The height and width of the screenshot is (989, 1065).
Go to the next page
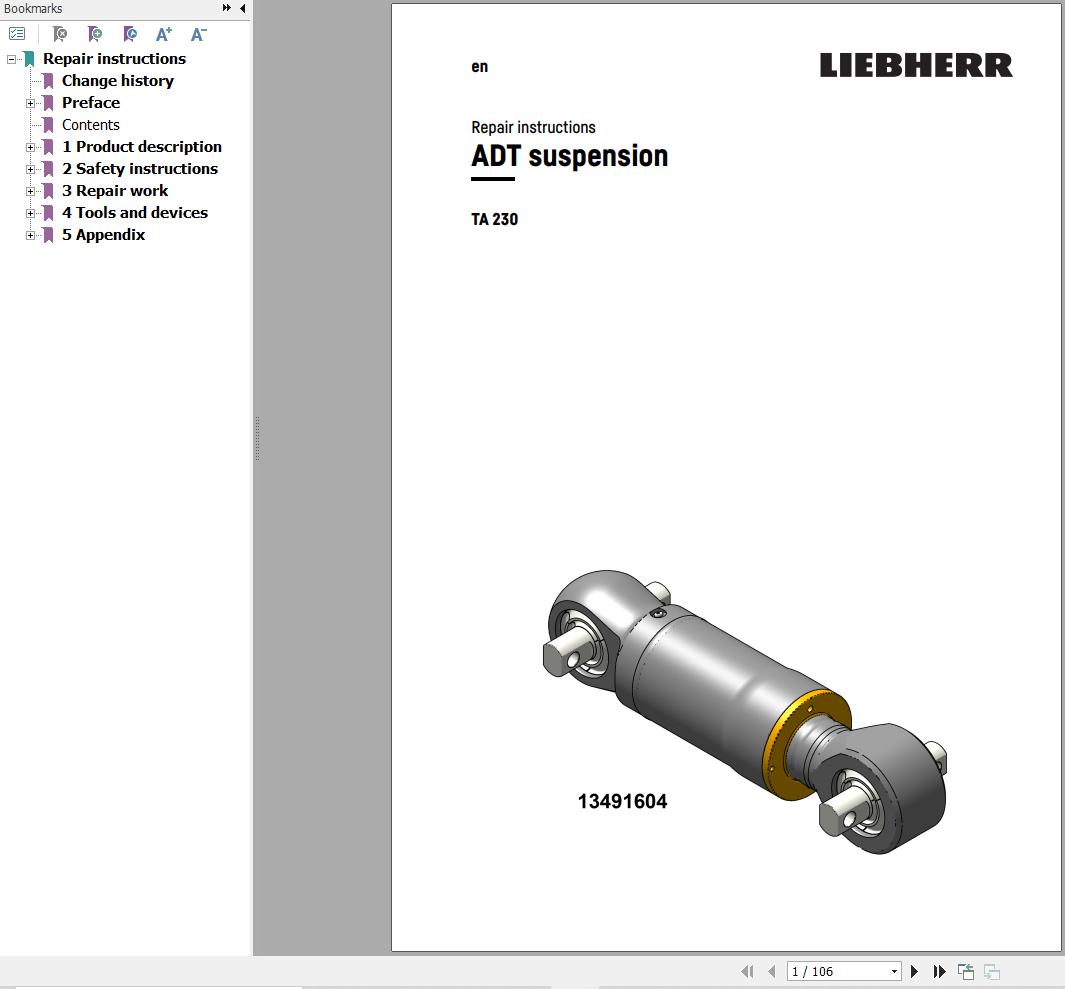pyautogui.click(x=914, y=971)
